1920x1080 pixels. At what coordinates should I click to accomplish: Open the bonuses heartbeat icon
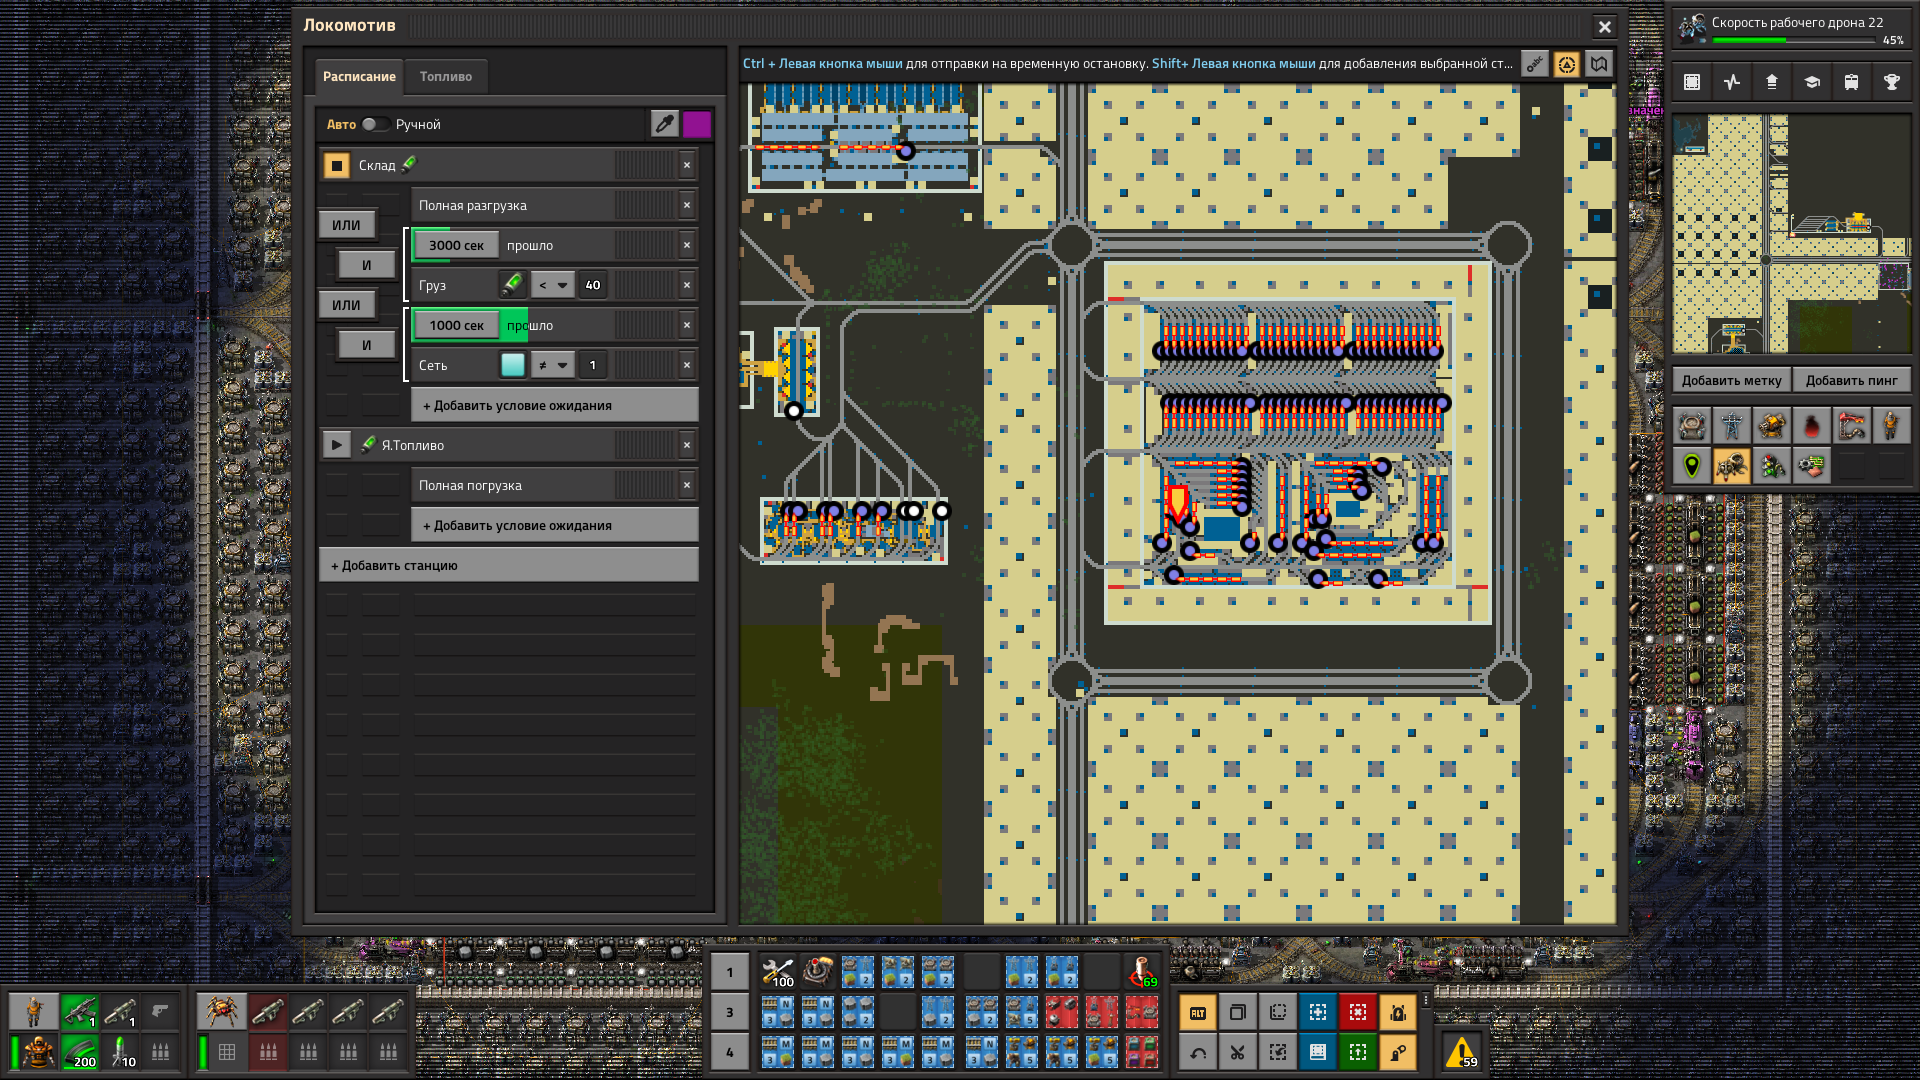pos(1732,82)
